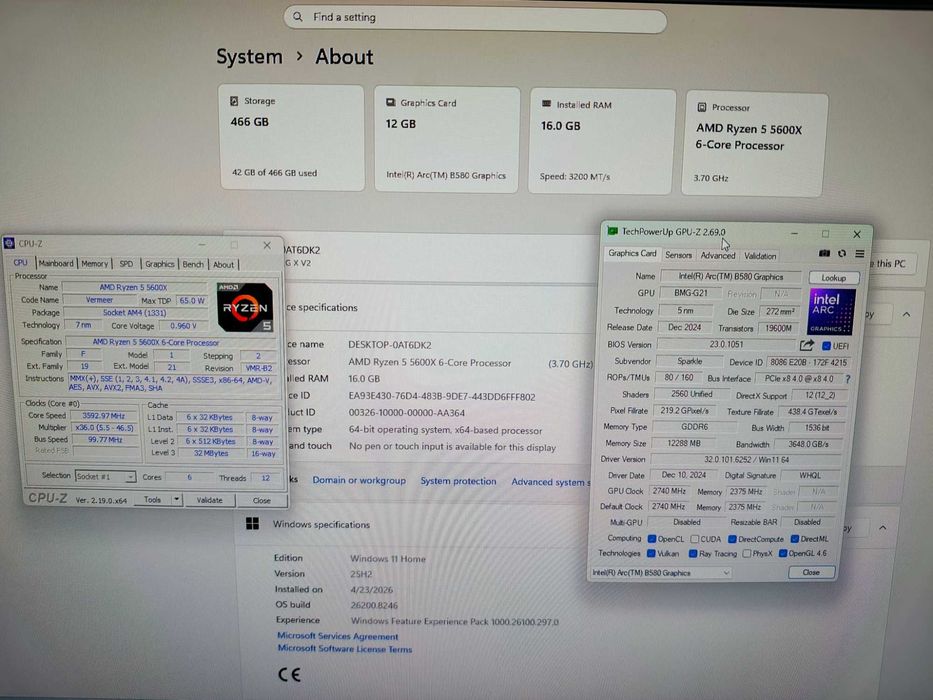Image resolution: width=933 pixels, height=700 pixels.
Task: Toggle the Ray Tracing checkbox
Action: coord(693,554)
